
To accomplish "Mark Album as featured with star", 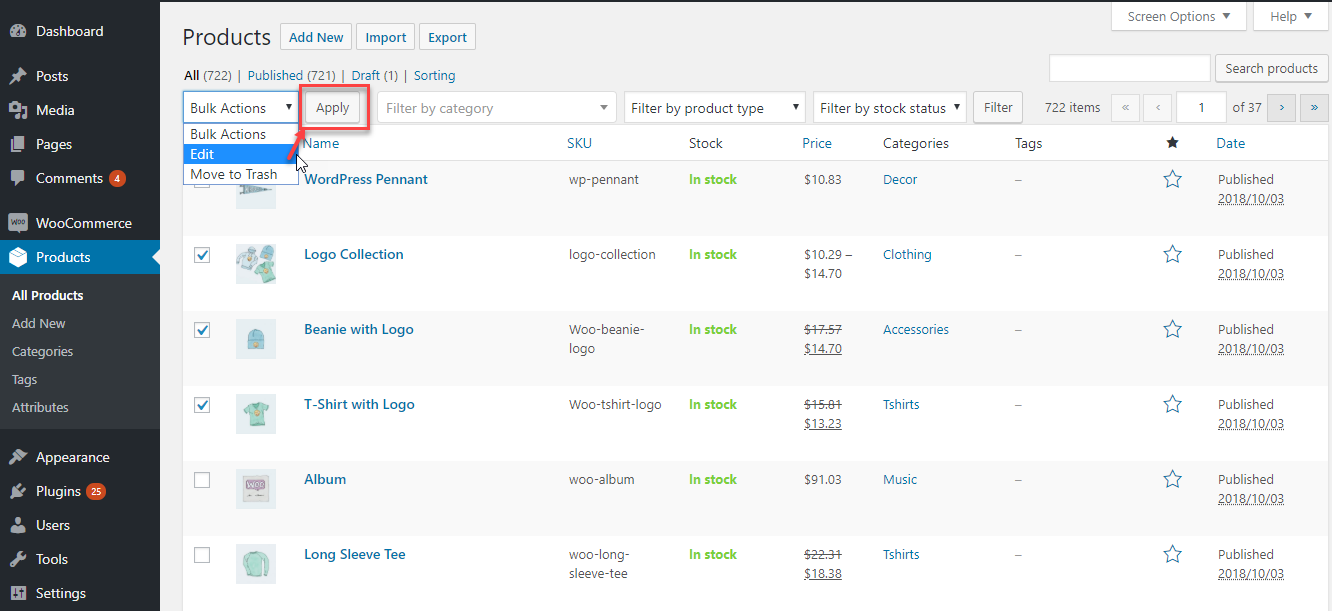I will [x=1173, y=479].
